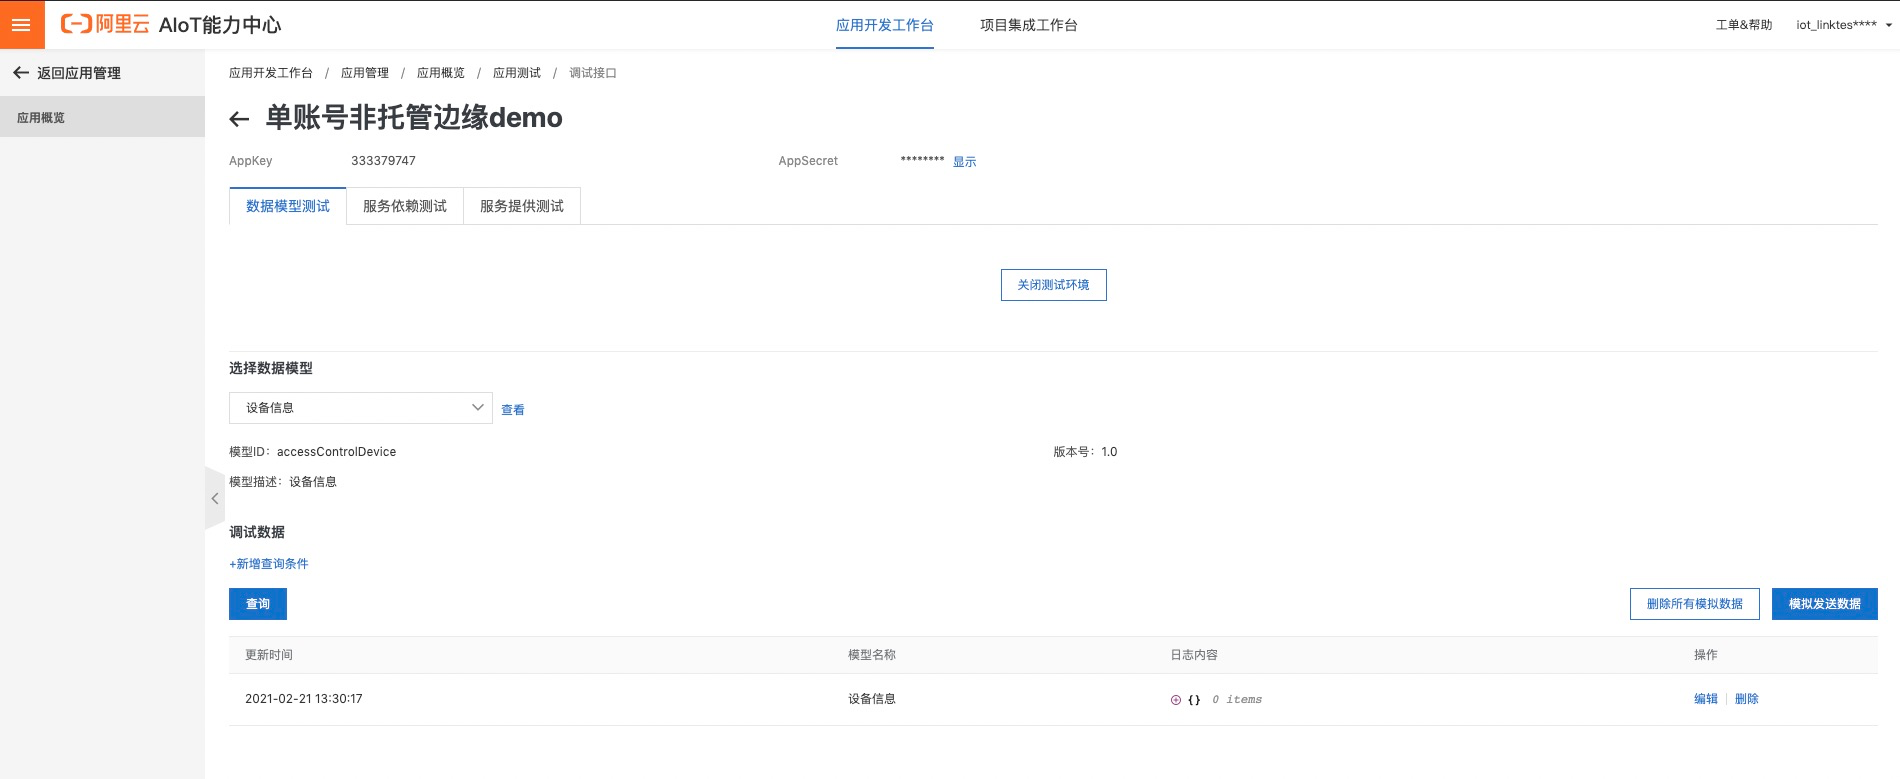
Task: Select the 服务依赖测试 tab
Action: point(405,206)
